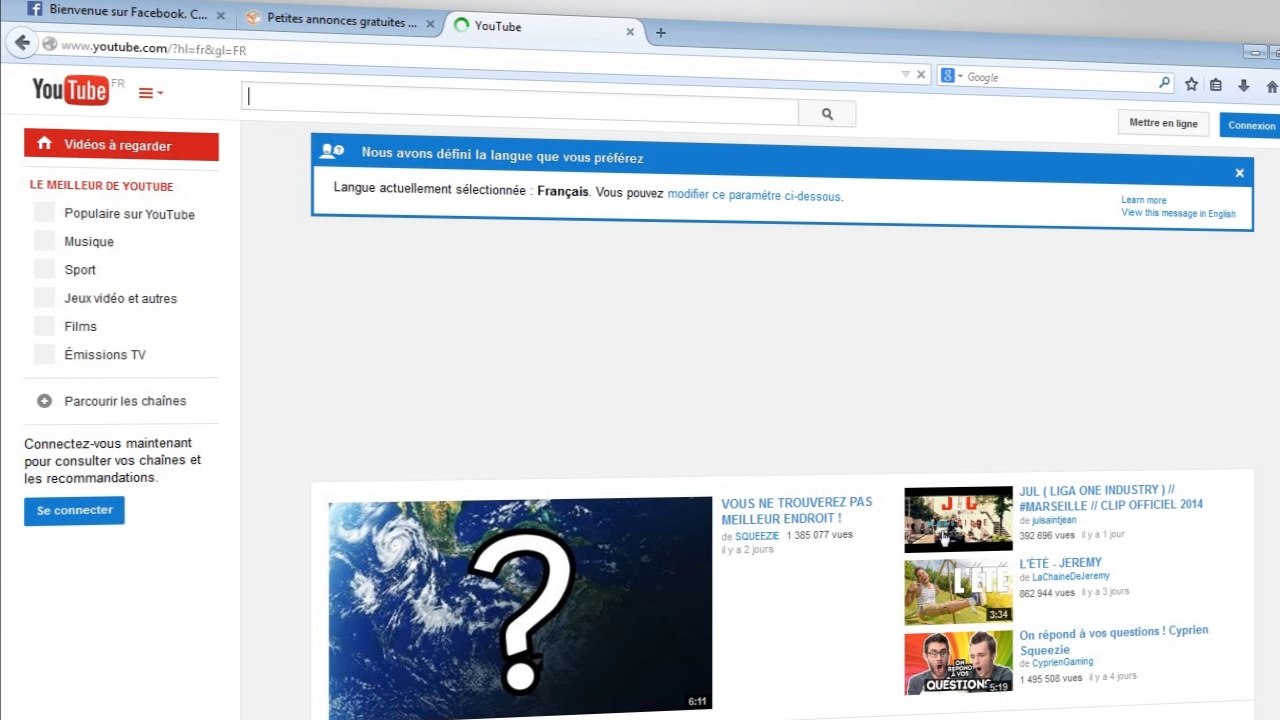Stop loading with the address bar X
This screenshot has height=720, width=1280.
[x=921, y=74]
